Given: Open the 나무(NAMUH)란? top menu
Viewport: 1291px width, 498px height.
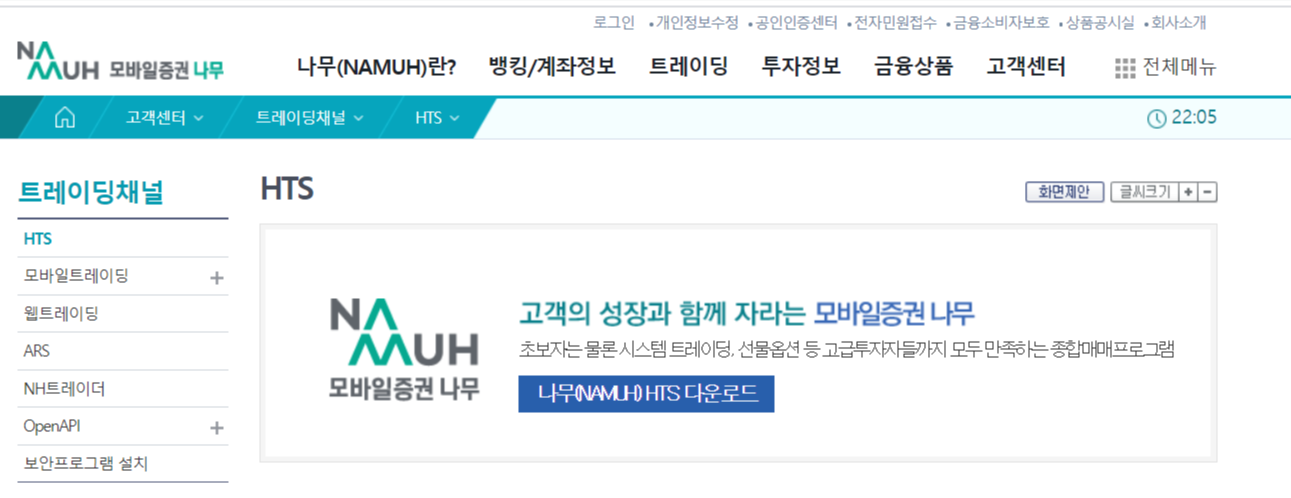Looking at the screenshot, I should tap(377, 67).
